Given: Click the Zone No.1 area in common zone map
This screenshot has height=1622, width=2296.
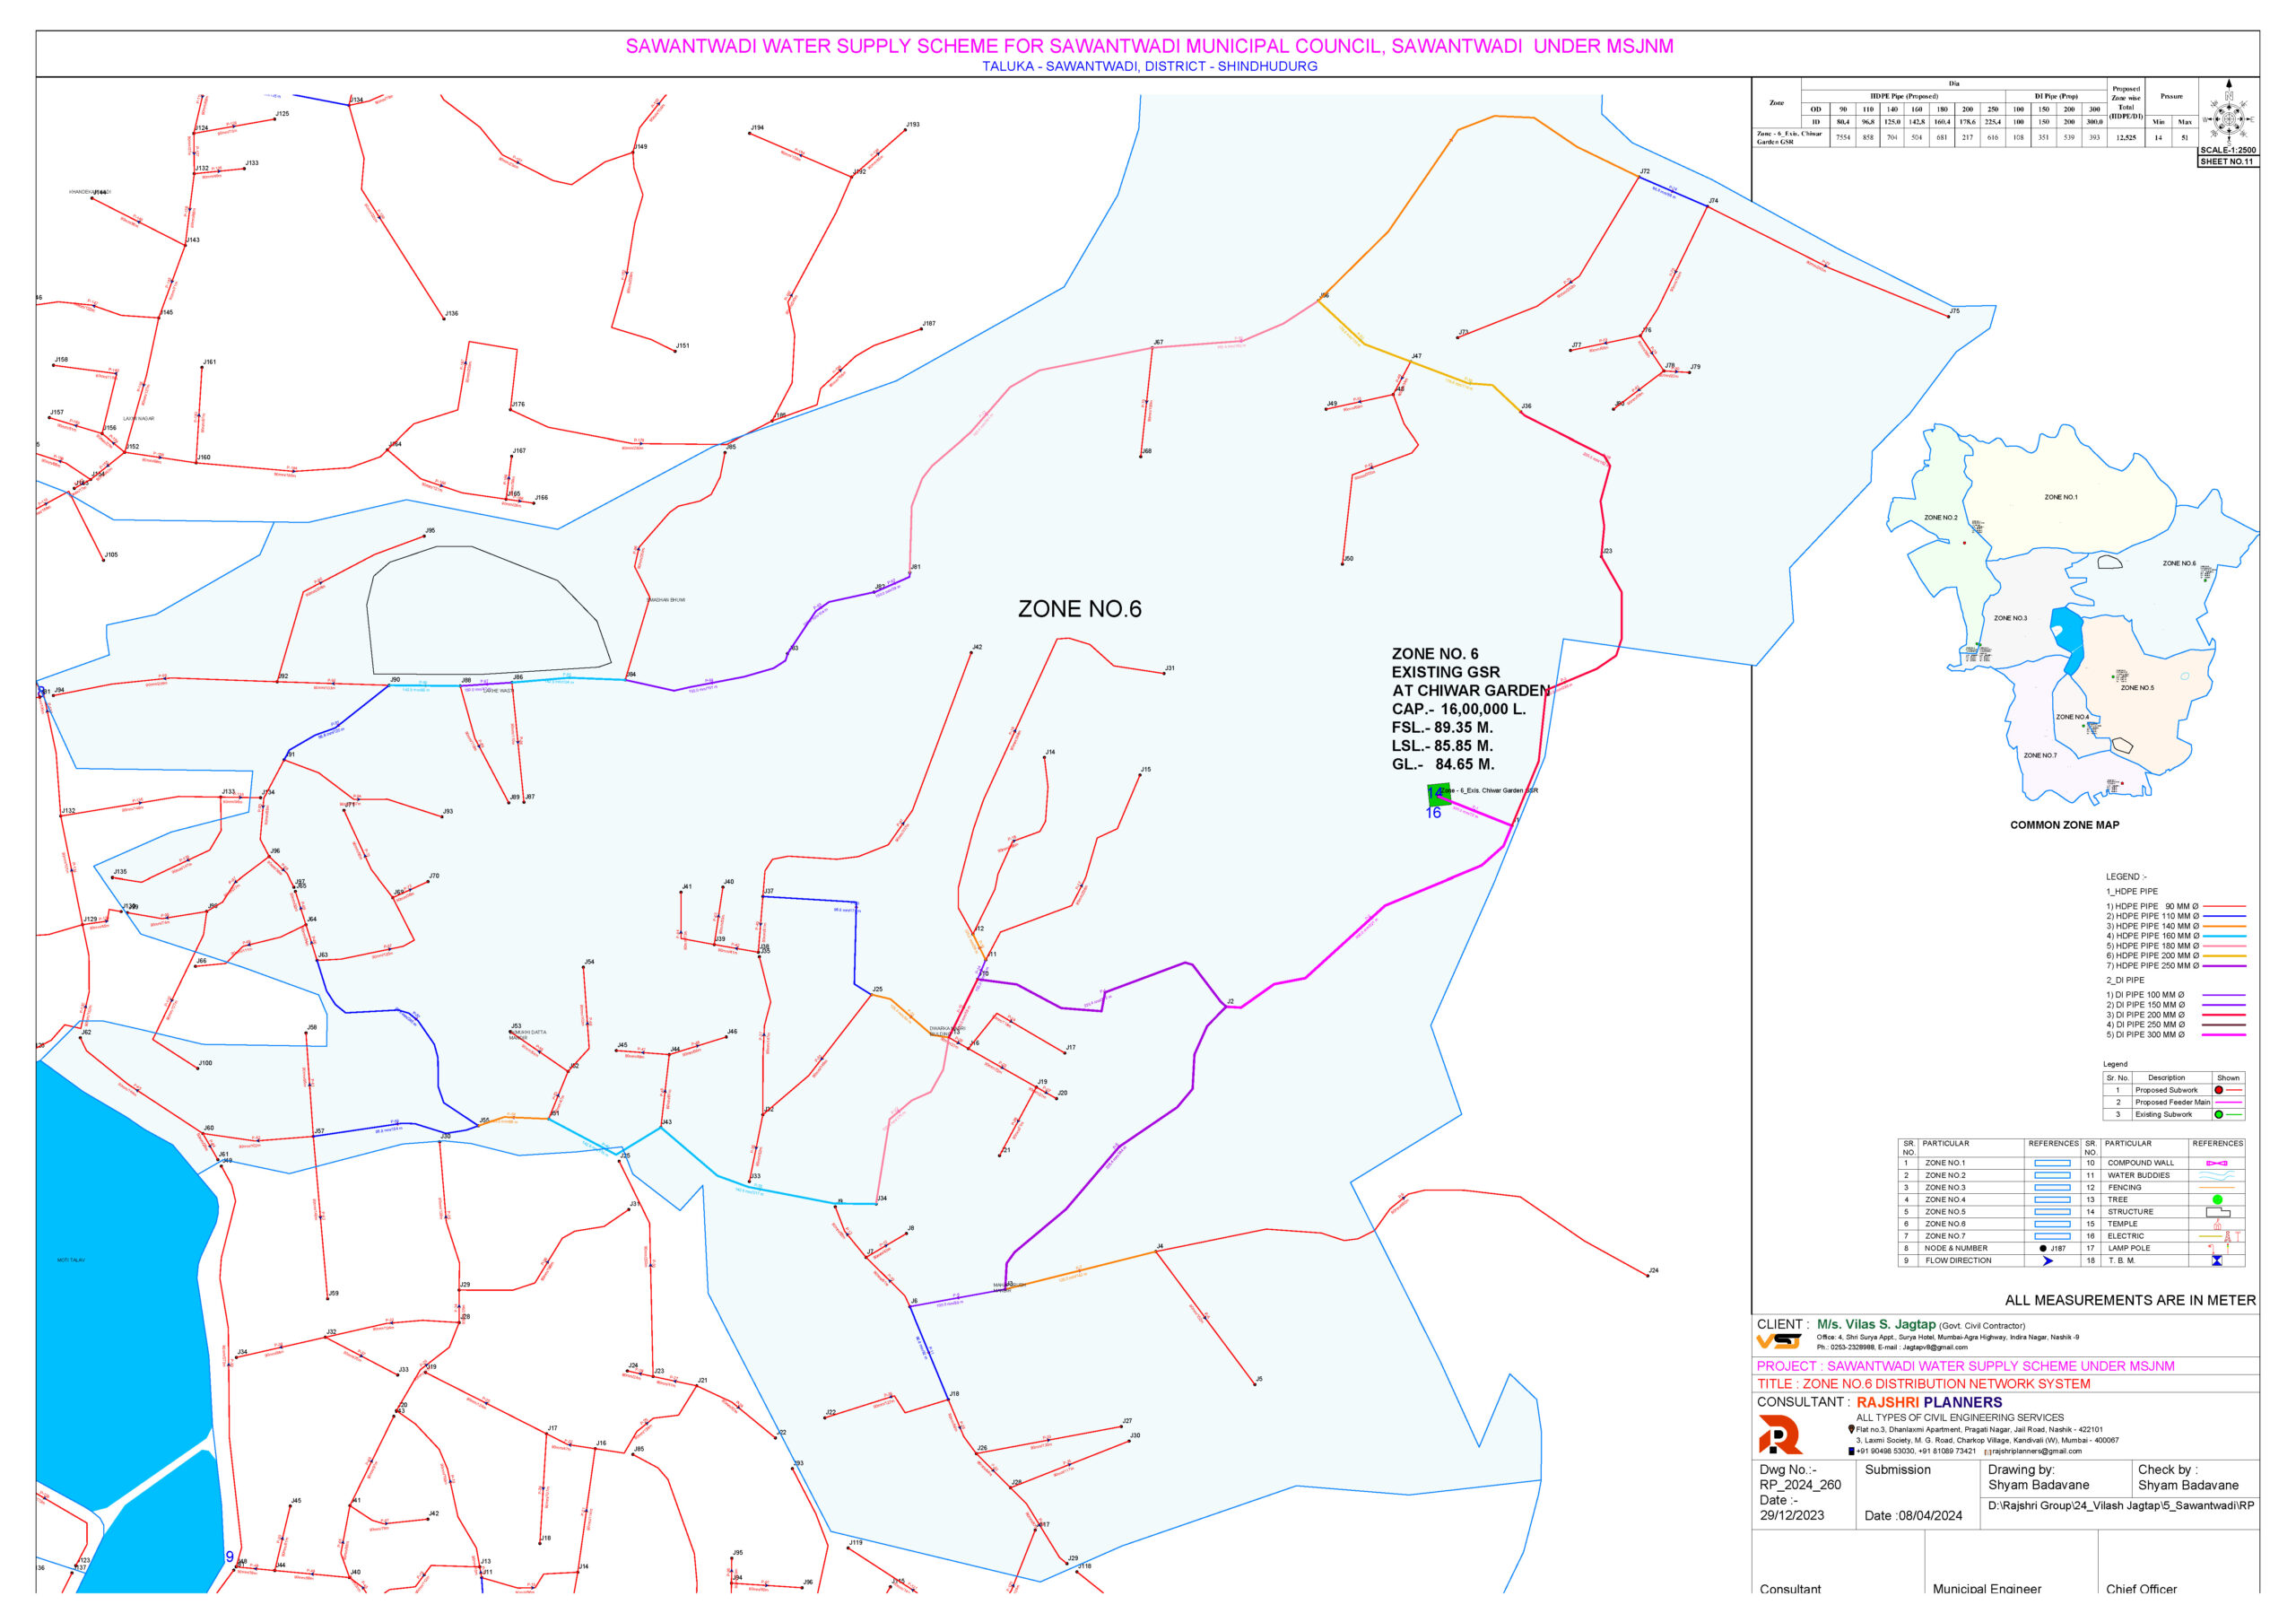Looking at the screenshot, I should pos(2060,497).
